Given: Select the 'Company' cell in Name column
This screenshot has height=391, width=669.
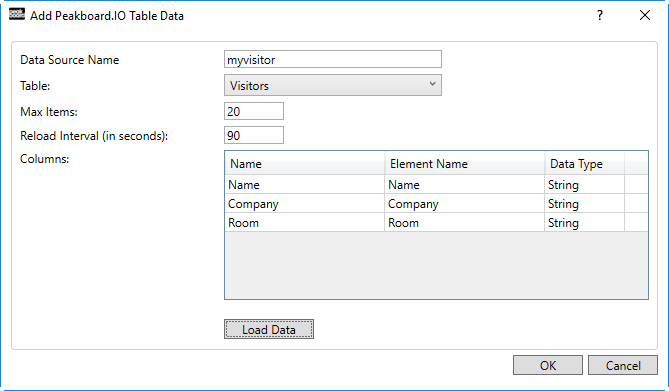Looking at the screenshot, I should click(x=305, y=204).
